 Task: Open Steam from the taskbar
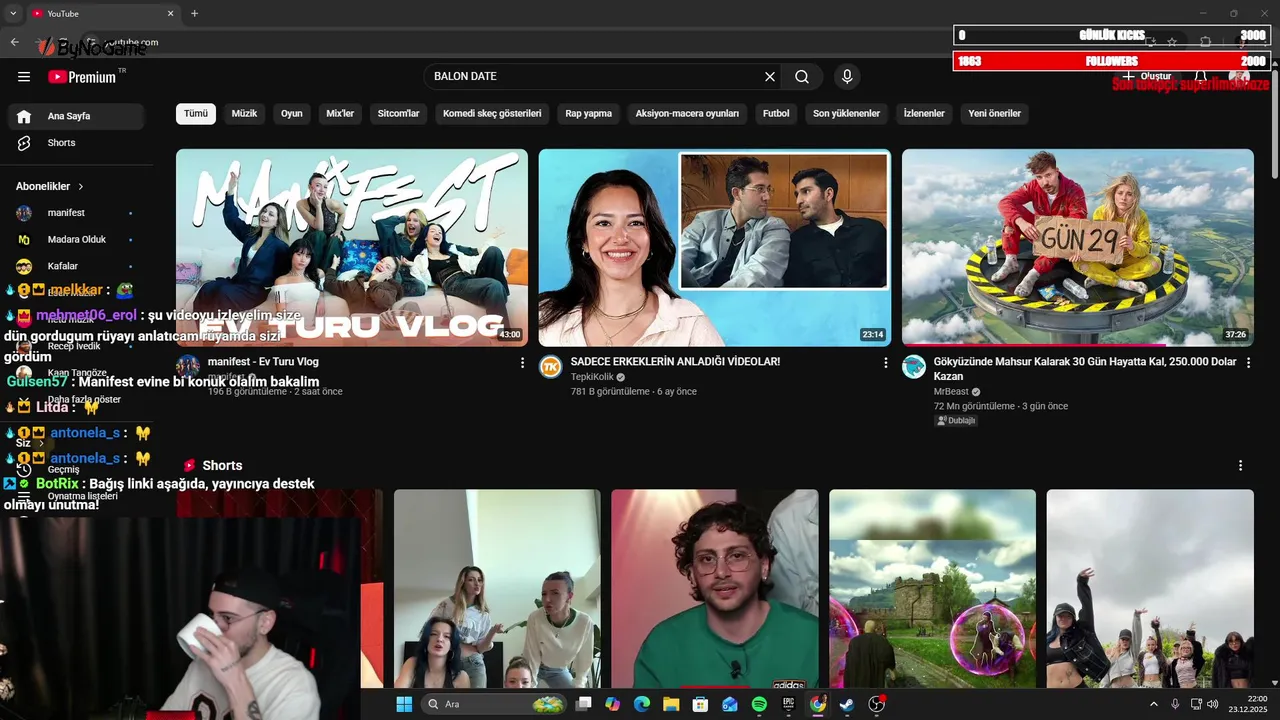pos(847,704)
